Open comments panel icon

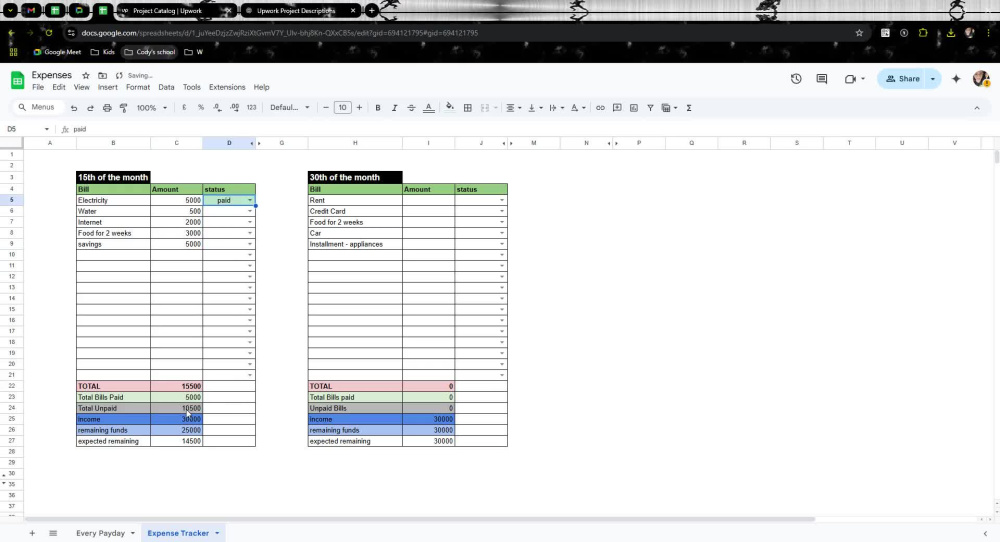point(821,78)
